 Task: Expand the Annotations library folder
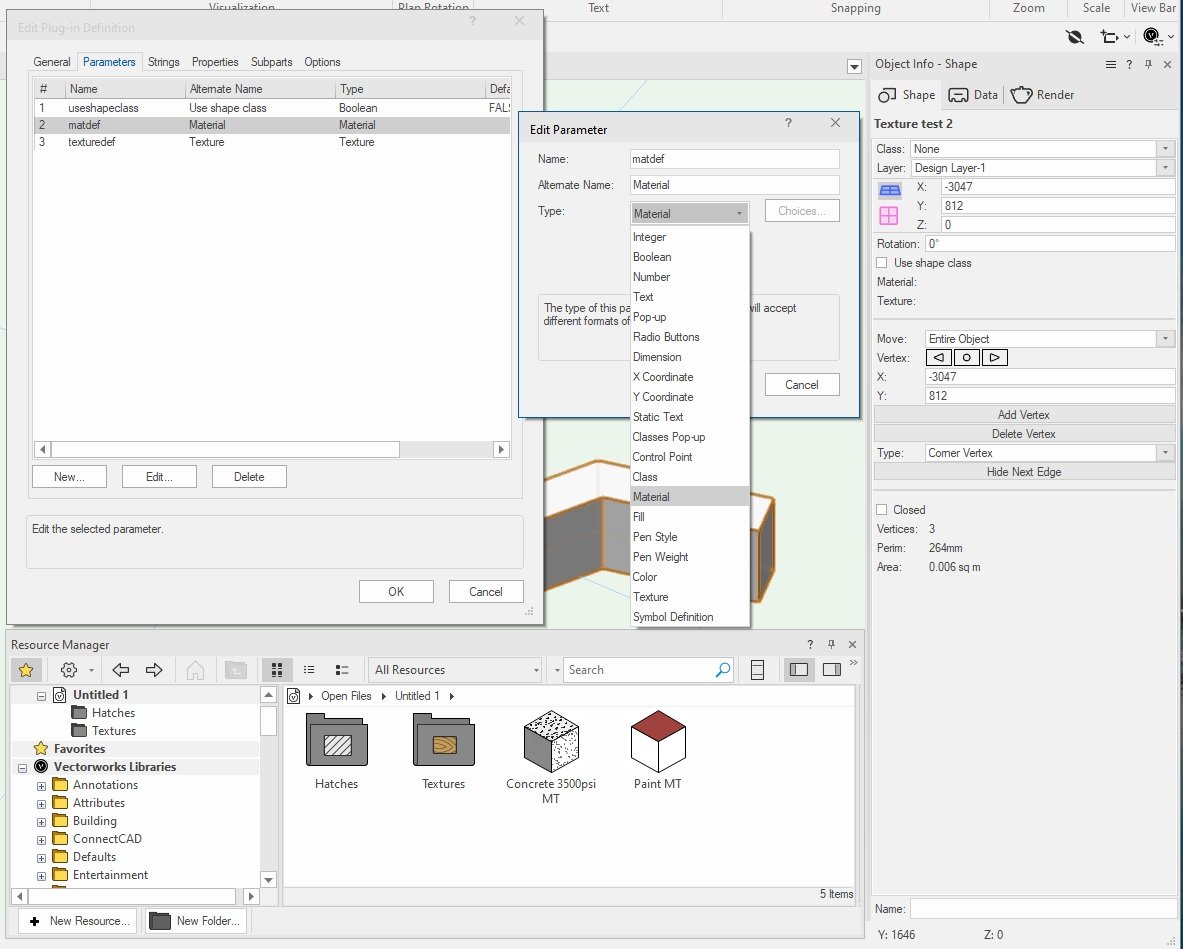42,786
